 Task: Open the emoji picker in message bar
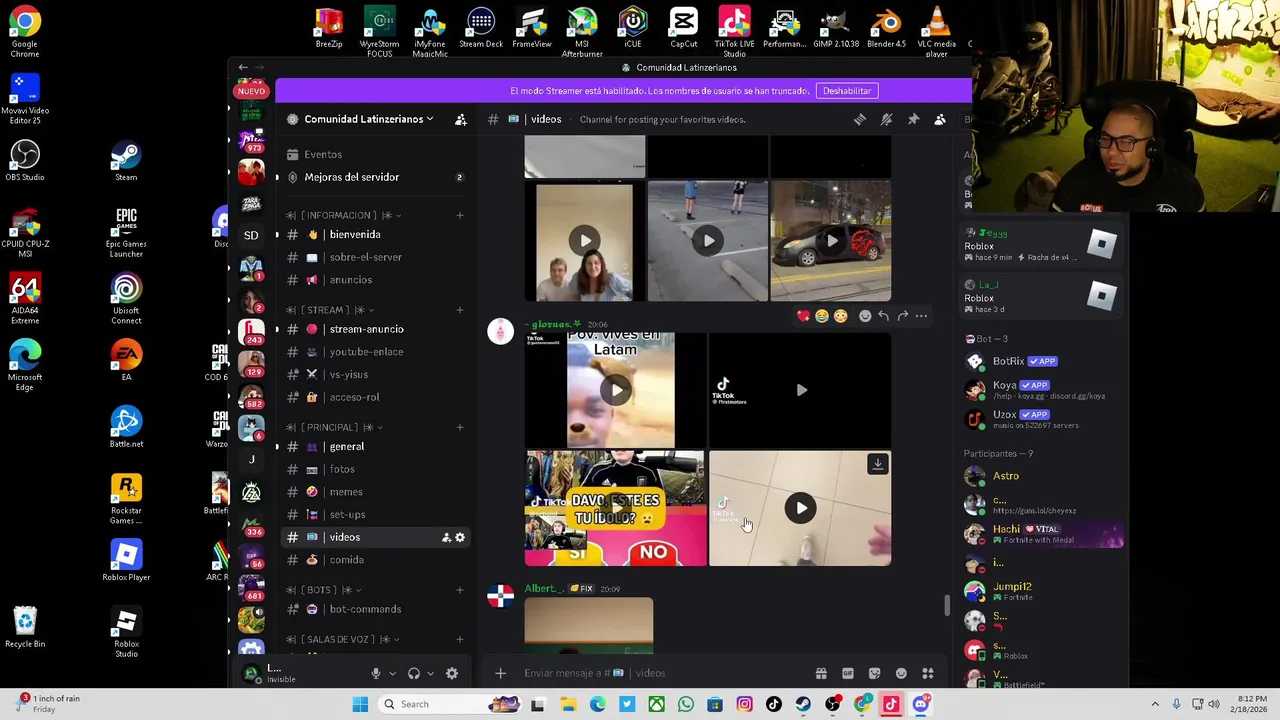point(901,673)
